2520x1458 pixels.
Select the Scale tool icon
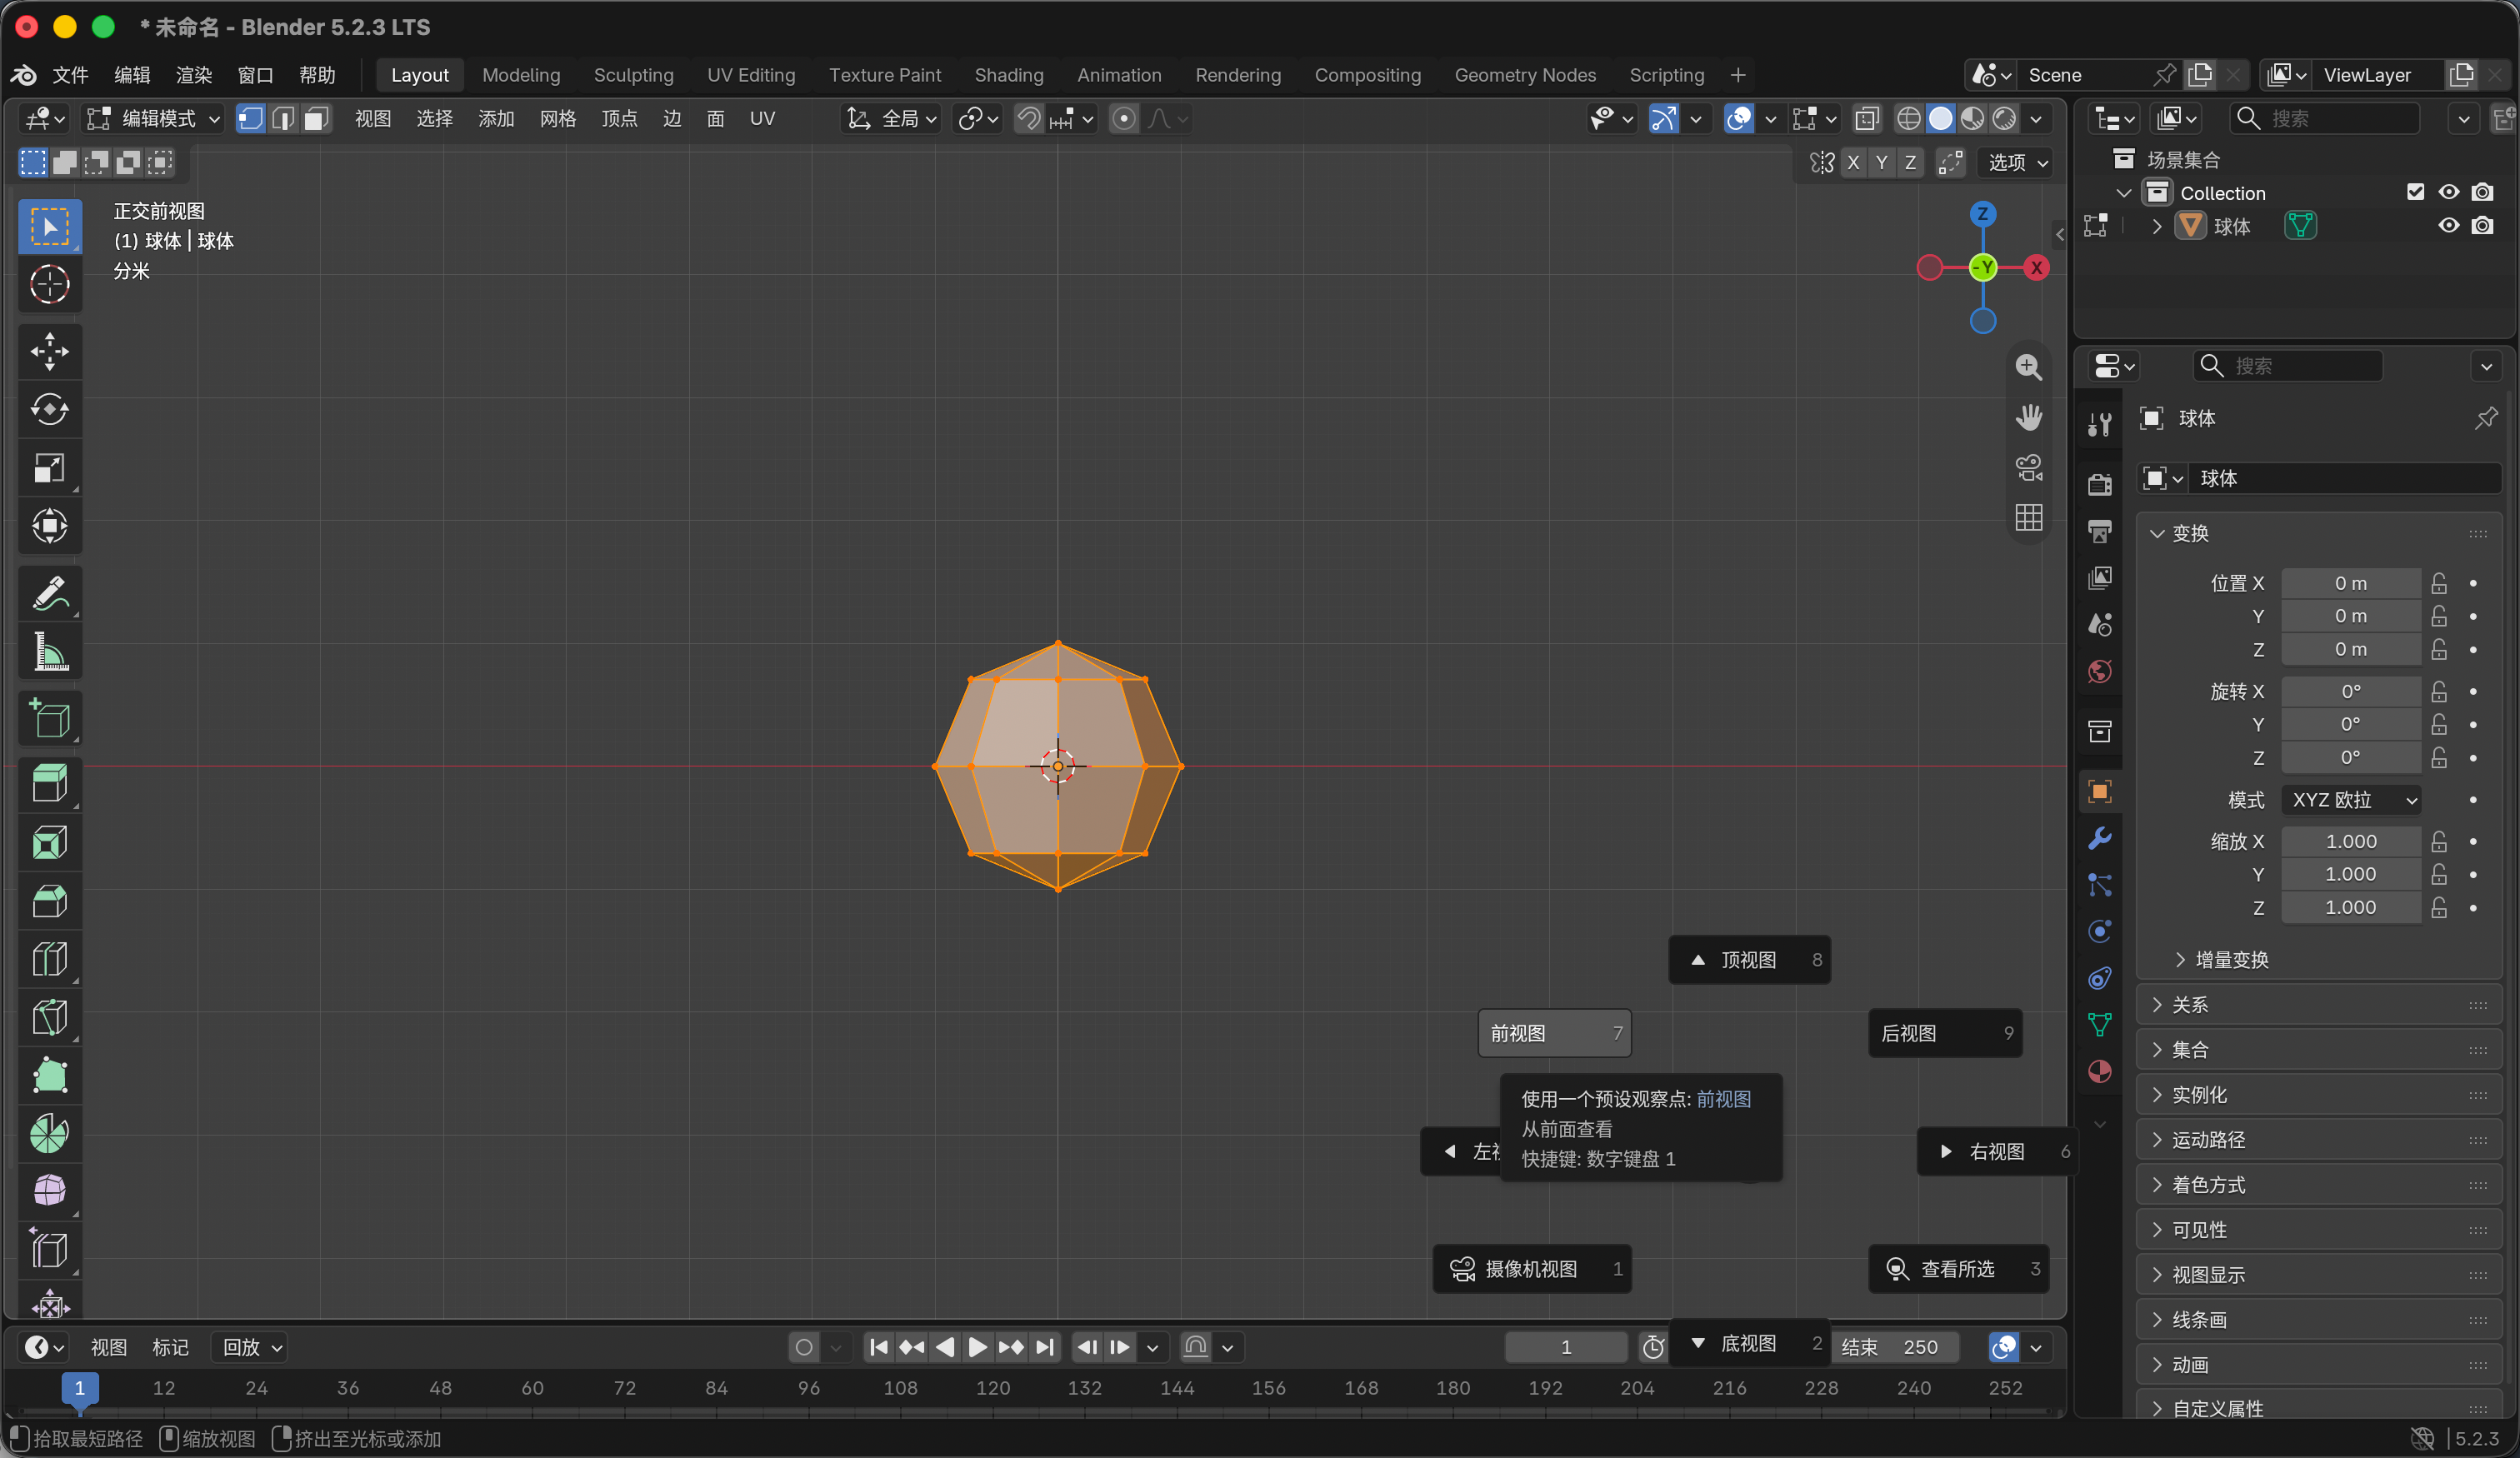[x=50, y=467]
